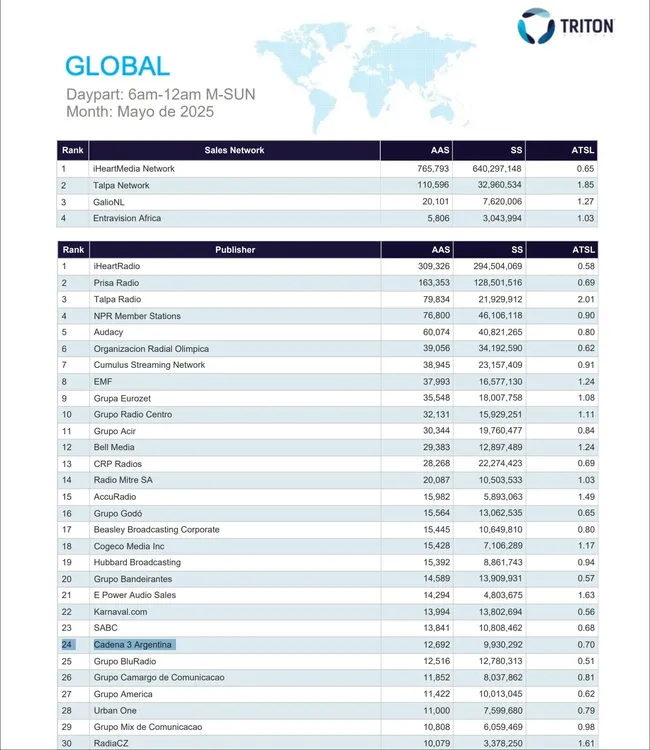650x750 pixels.
Task: Click the Karnaval.com publisher entry
Action: click(x=120, y=612)
